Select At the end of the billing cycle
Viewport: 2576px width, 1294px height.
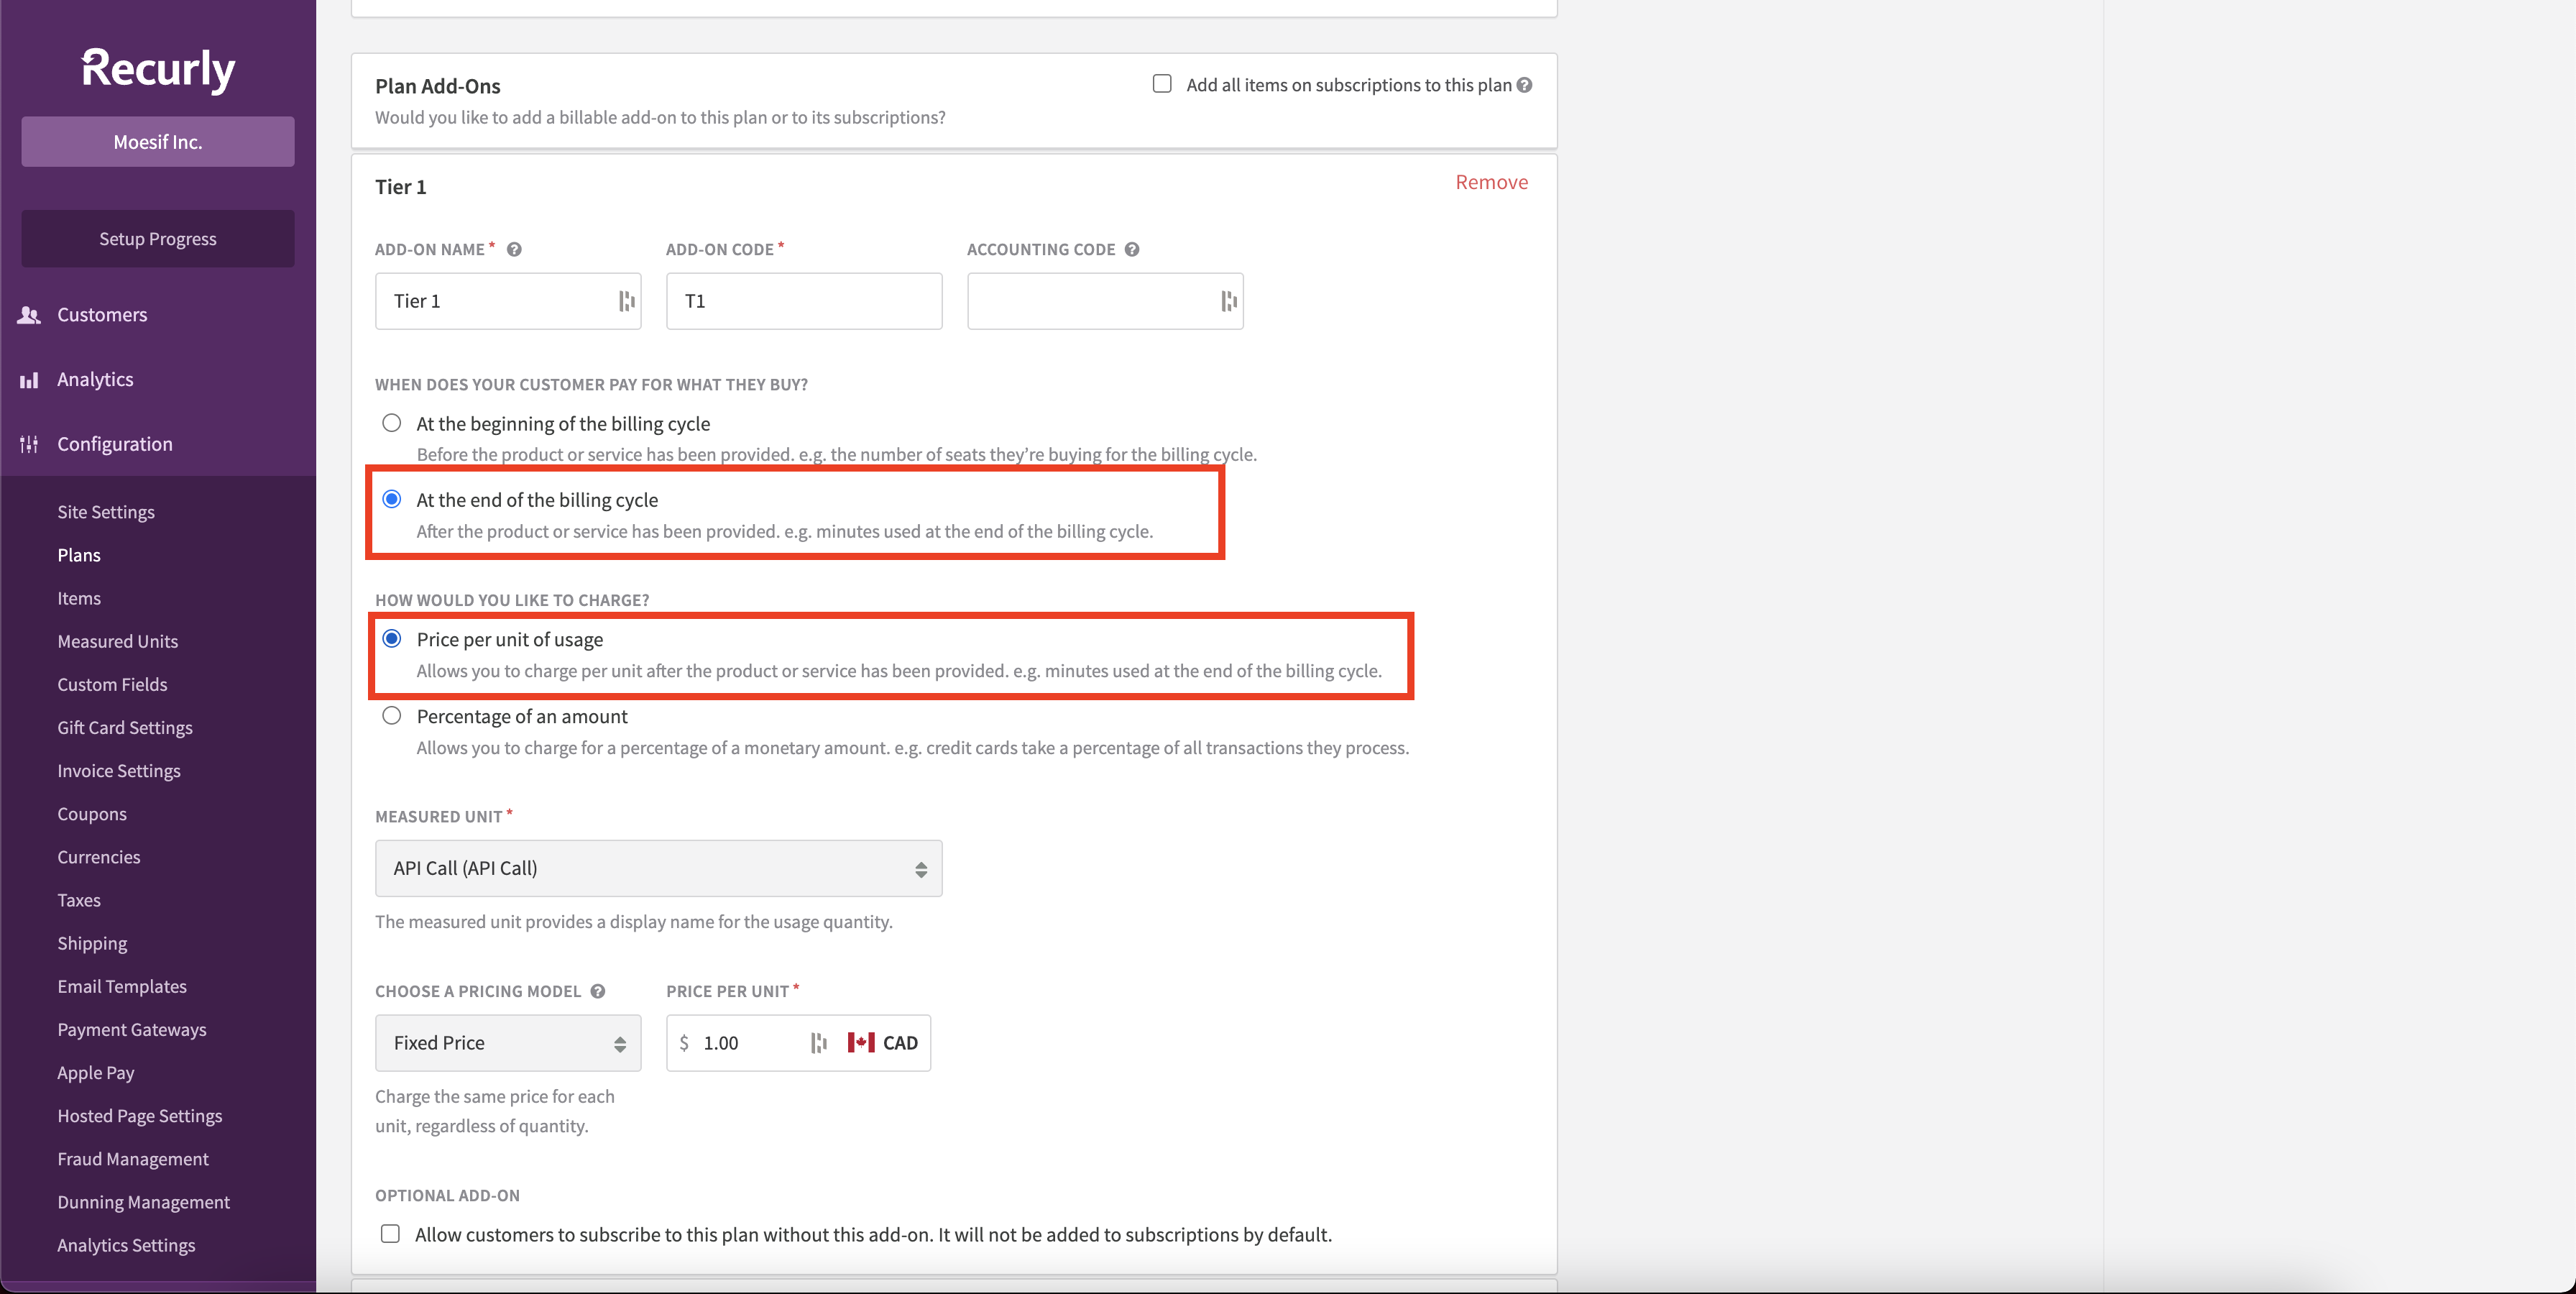(x=392, y=499)
